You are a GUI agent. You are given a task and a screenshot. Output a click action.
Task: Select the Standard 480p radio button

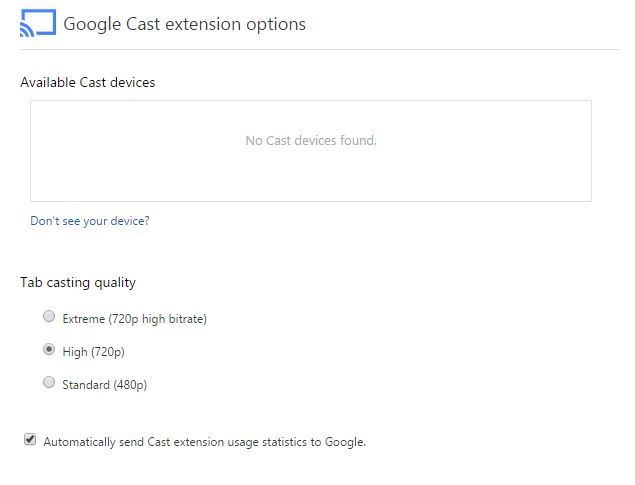(x=49, y=382)
